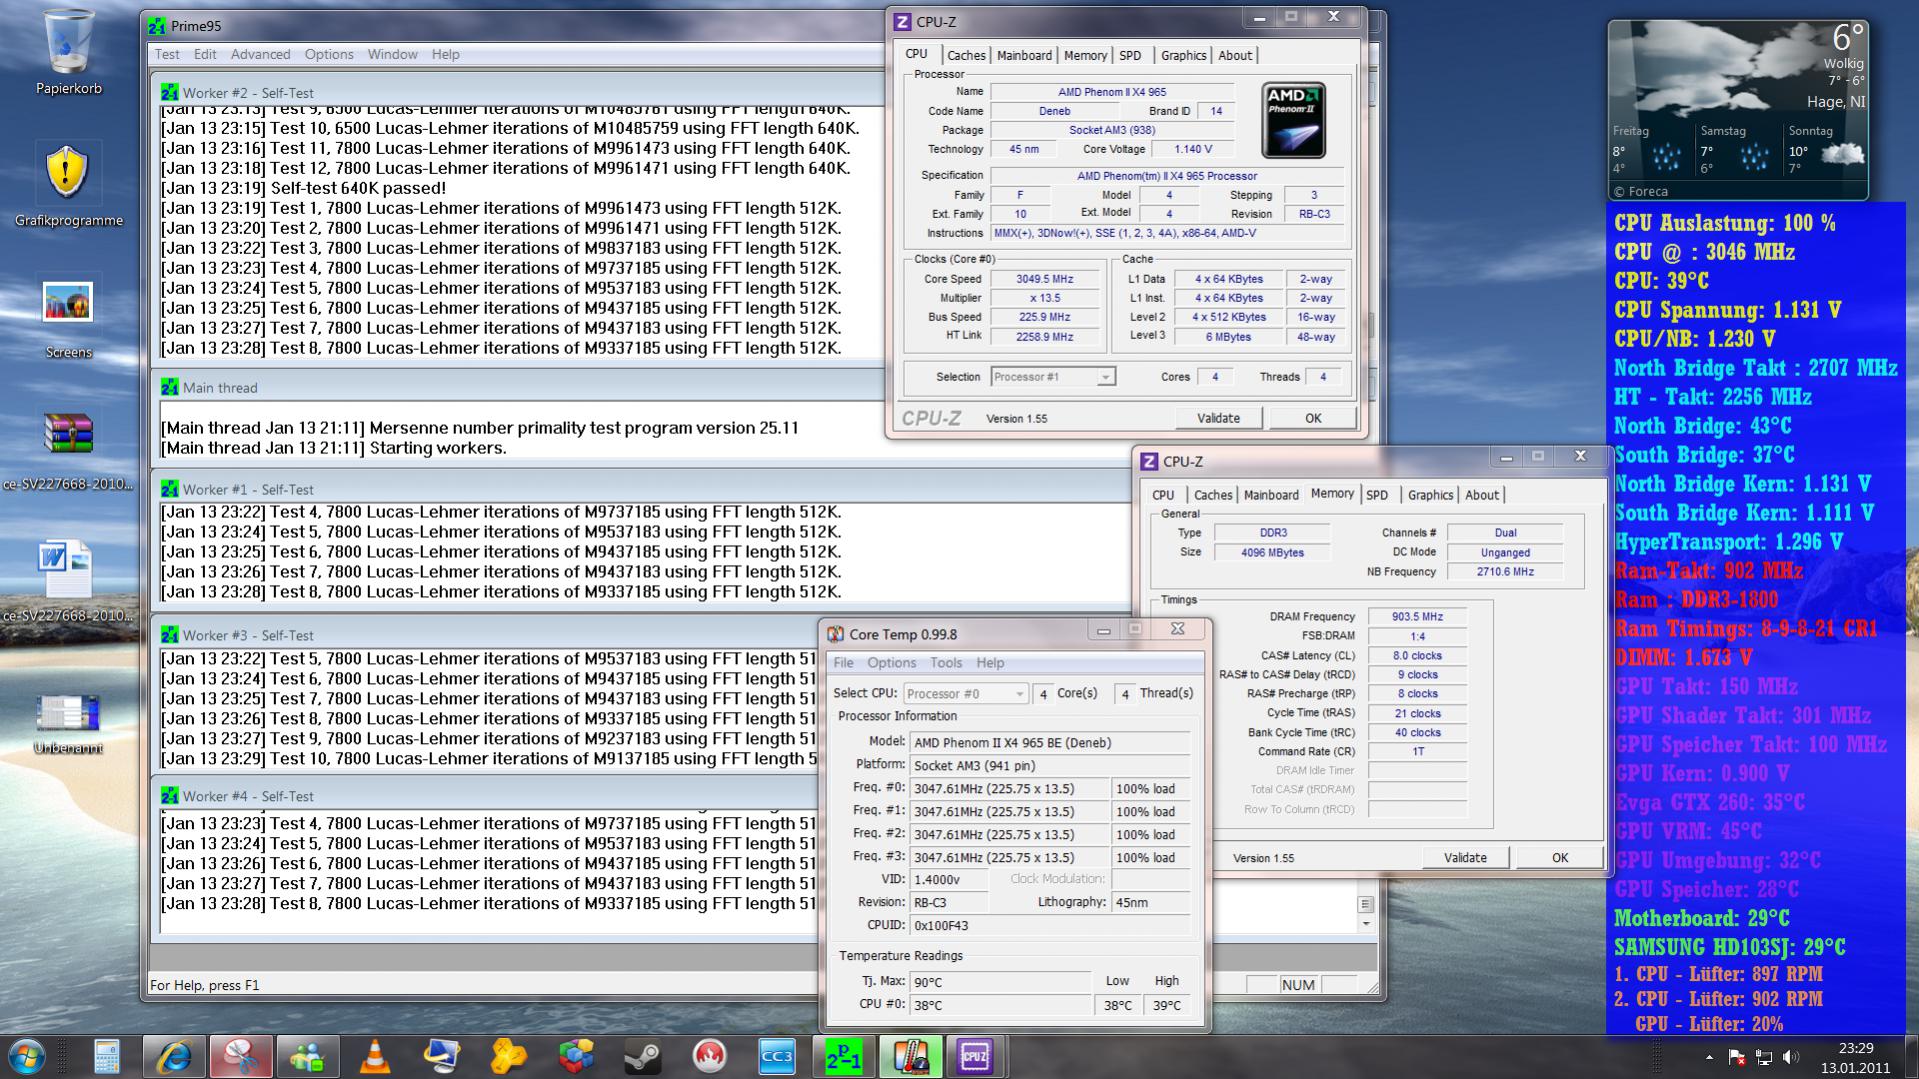The height and width of the screenshot is (1079, 1919).
Task: Click the purple CPU-Z taskbar icon
Action: coord(975,1056)
